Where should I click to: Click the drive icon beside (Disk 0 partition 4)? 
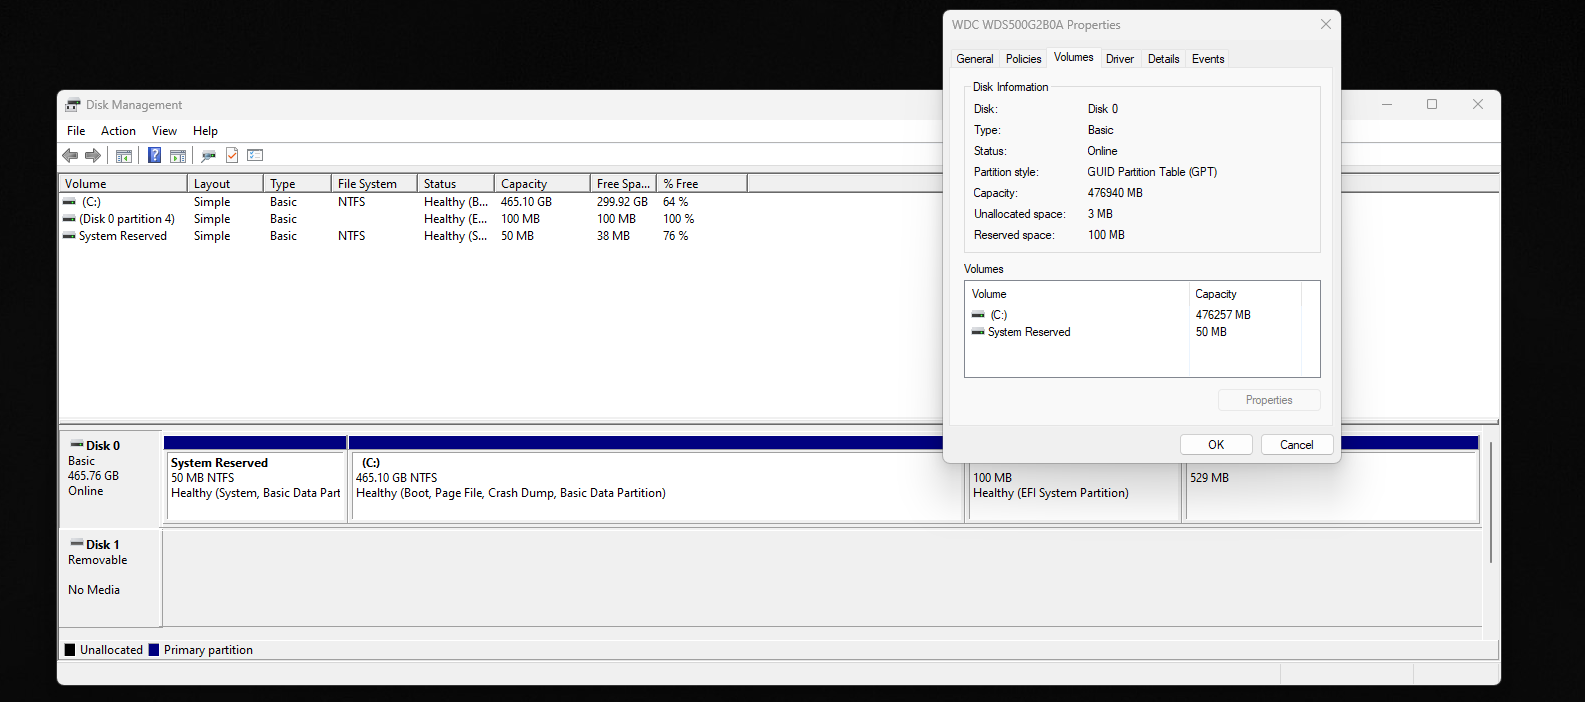point(69,219)
